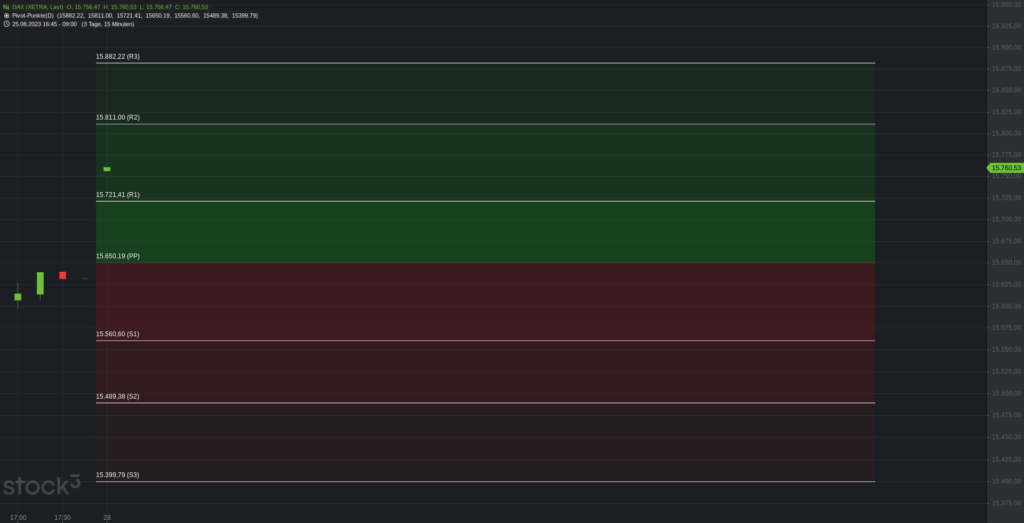Click the 15.560,60 (S1) support label
Image resolution: width=1024 pixels, height=523 pixels.
point(118,334)
